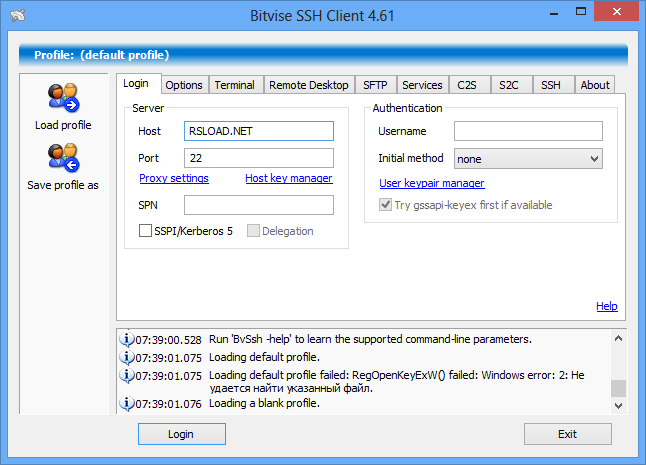Click the Host input field
646x465 pixels.
pos(259,131)
